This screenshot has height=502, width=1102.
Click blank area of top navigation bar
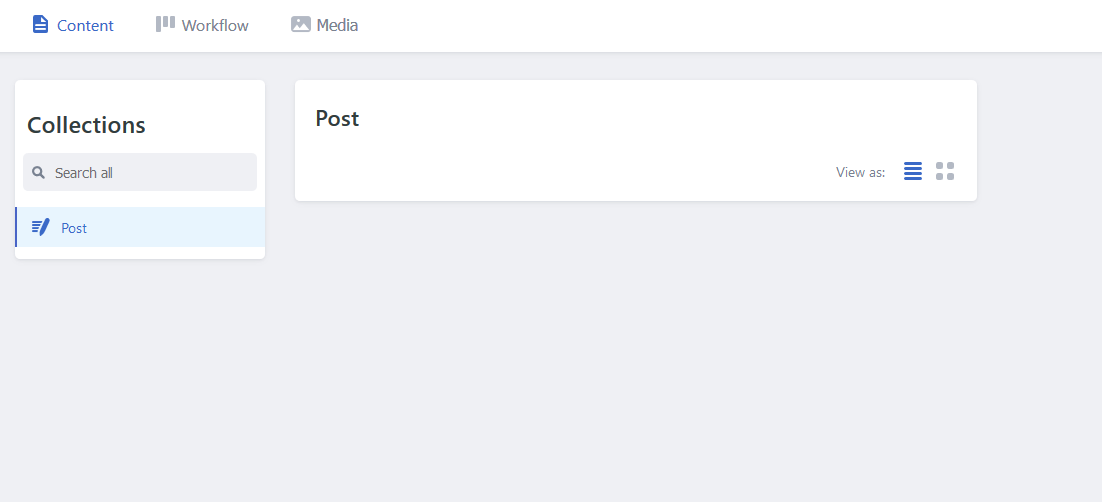703,25
